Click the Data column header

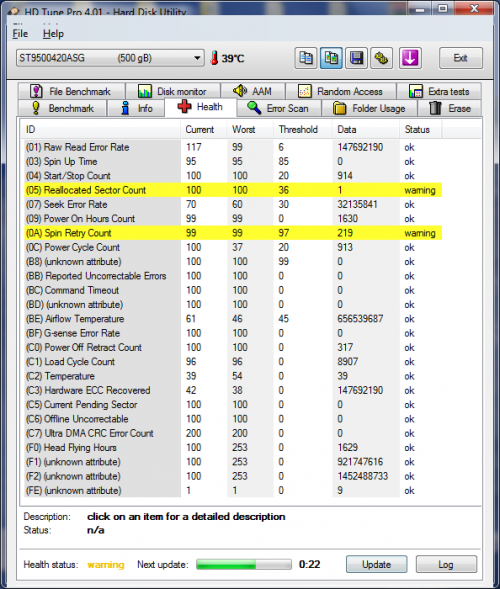coord(366,130)
